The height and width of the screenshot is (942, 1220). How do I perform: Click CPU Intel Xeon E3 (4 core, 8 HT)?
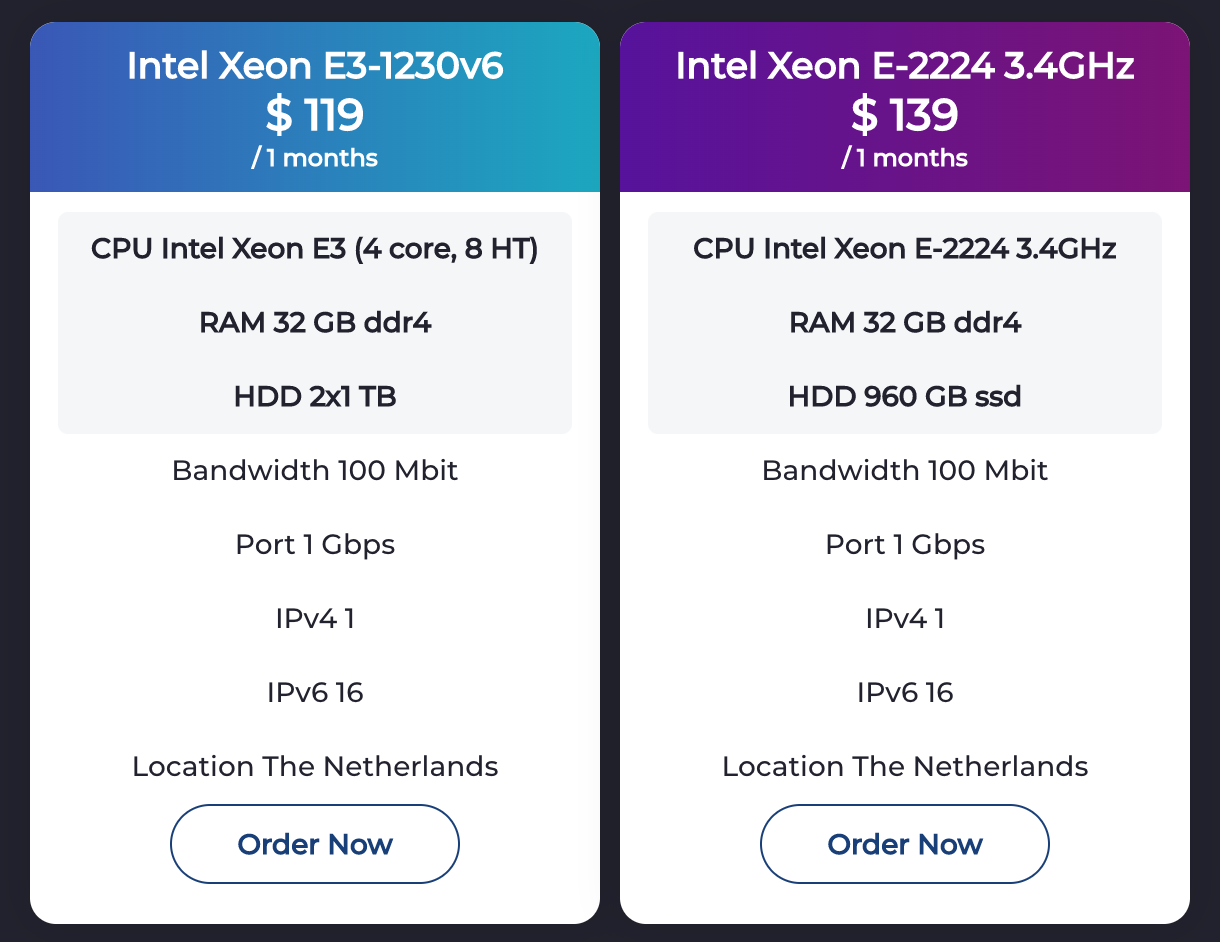(315, 249)
